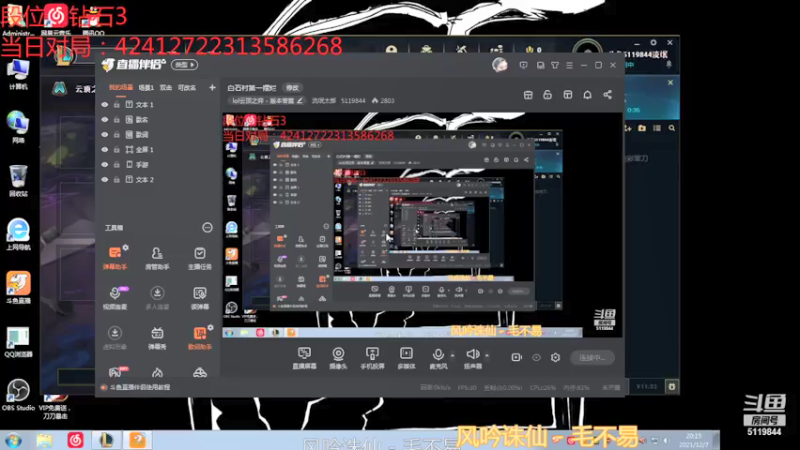The image size is (800, 450).
Task: Add a 多媒体 multimedia source
Action: [x=406, y=358]
